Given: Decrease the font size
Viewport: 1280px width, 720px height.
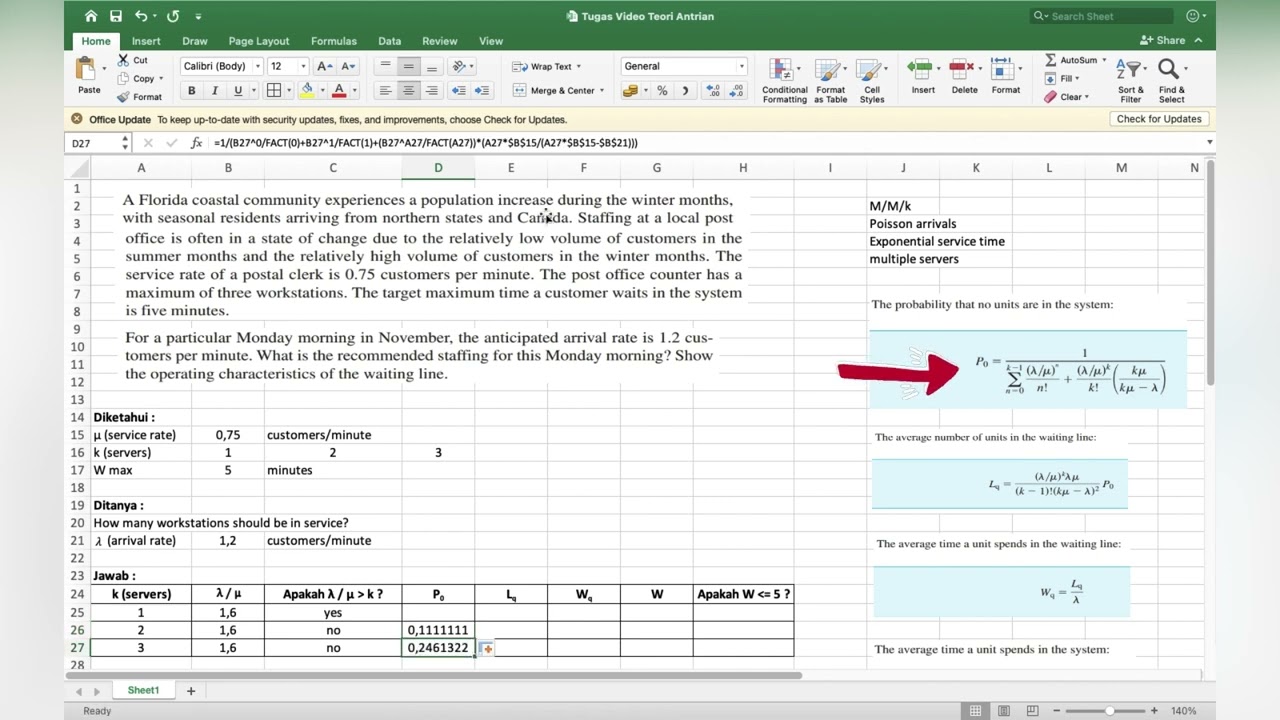Looking at the screenshot, I should pos(347,66).
